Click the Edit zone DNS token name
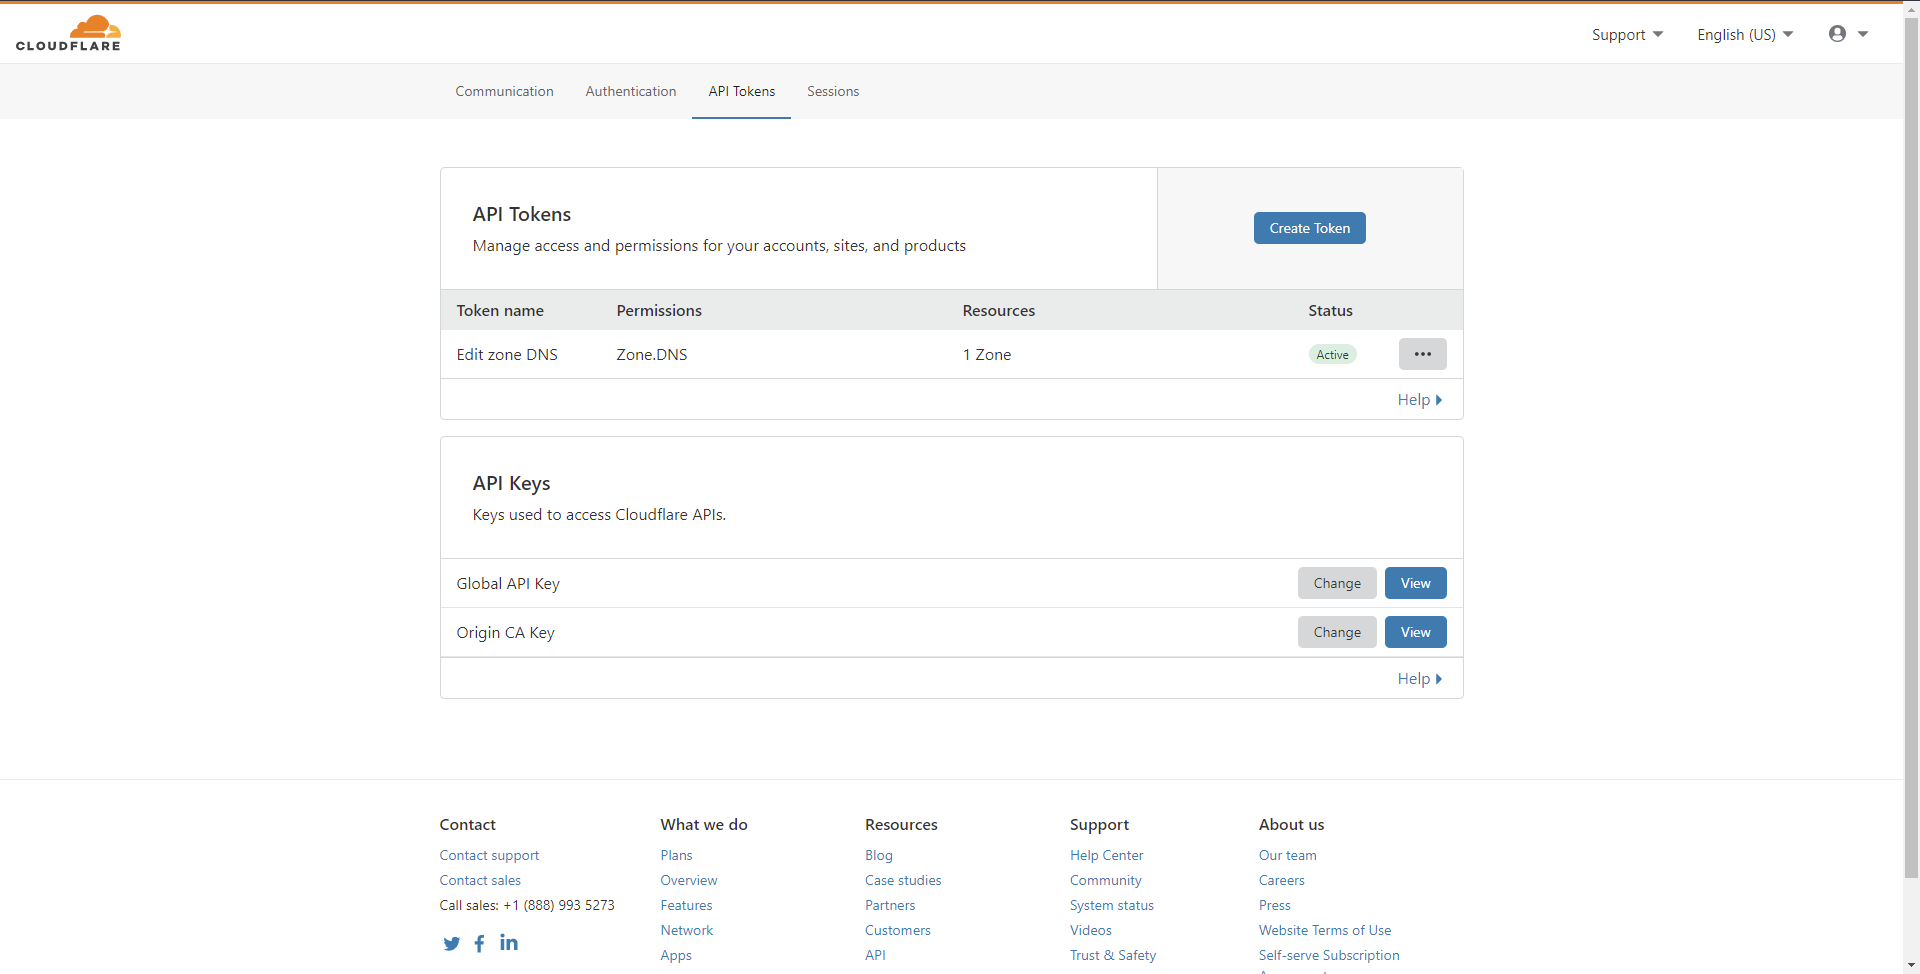The image size is (1920, 974). (507, 354)
